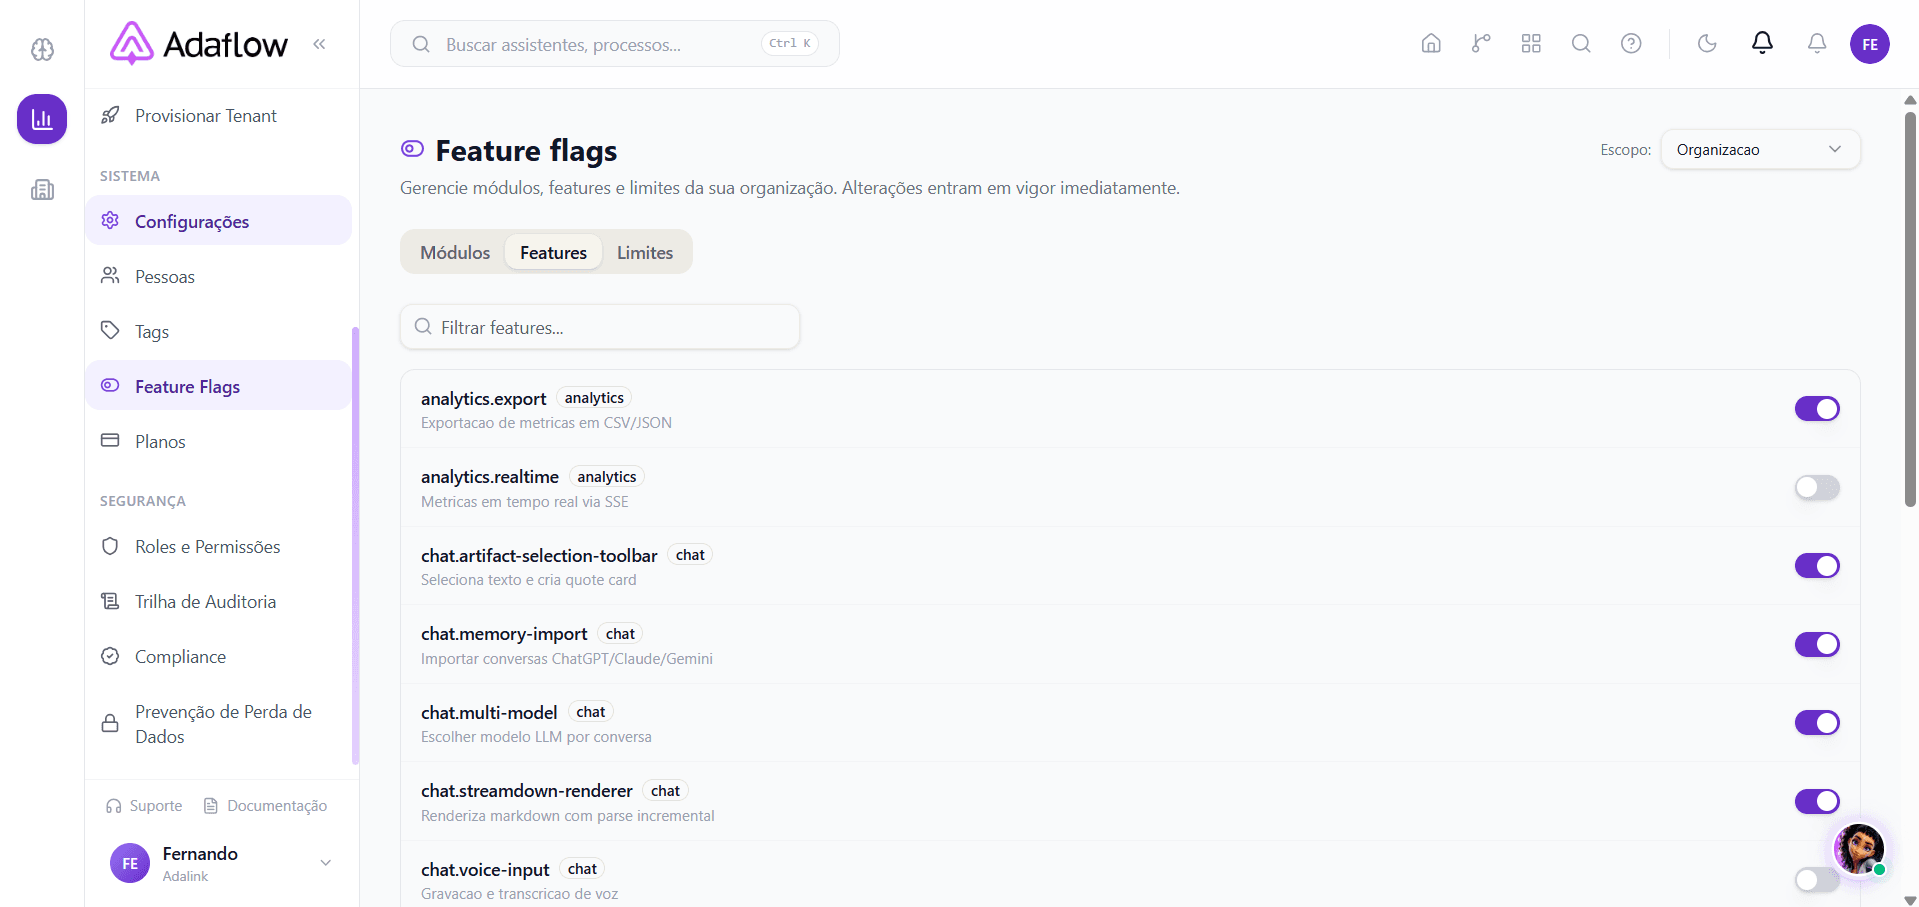Screen dimensions: 1919x907
Task: Toggle dark mode moon icon
Action: click(x=1707, y=43)
